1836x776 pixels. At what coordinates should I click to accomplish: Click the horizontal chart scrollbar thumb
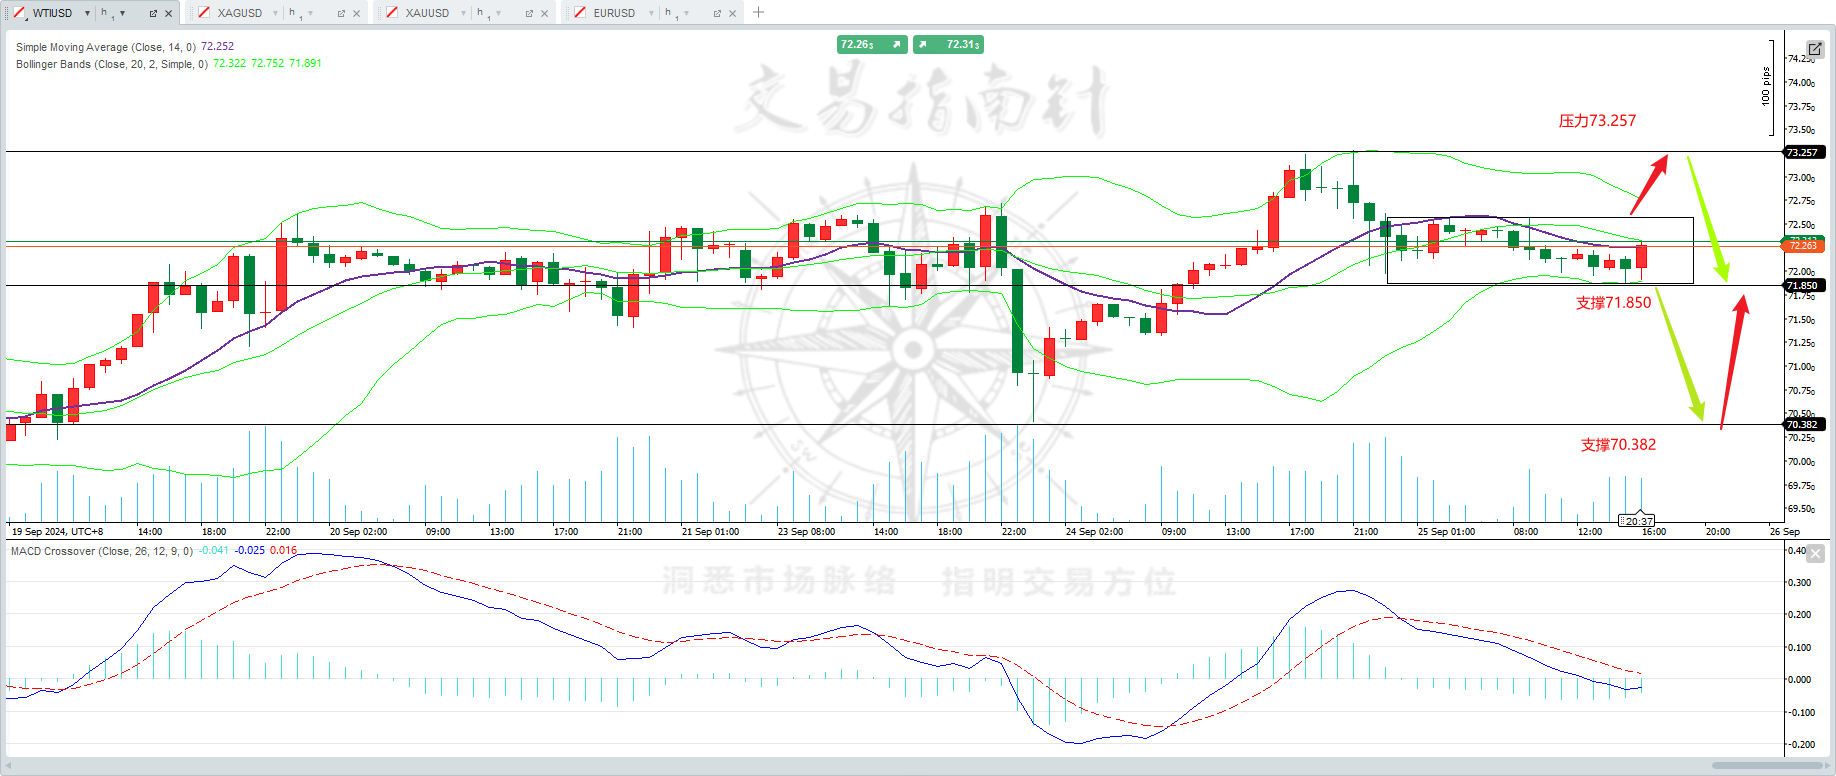click(1765, 766)
